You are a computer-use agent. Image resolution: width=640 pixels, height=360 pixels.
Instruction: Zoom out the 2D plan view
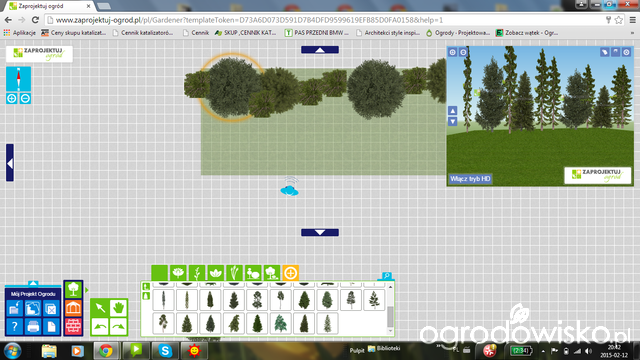pos(25,98)
